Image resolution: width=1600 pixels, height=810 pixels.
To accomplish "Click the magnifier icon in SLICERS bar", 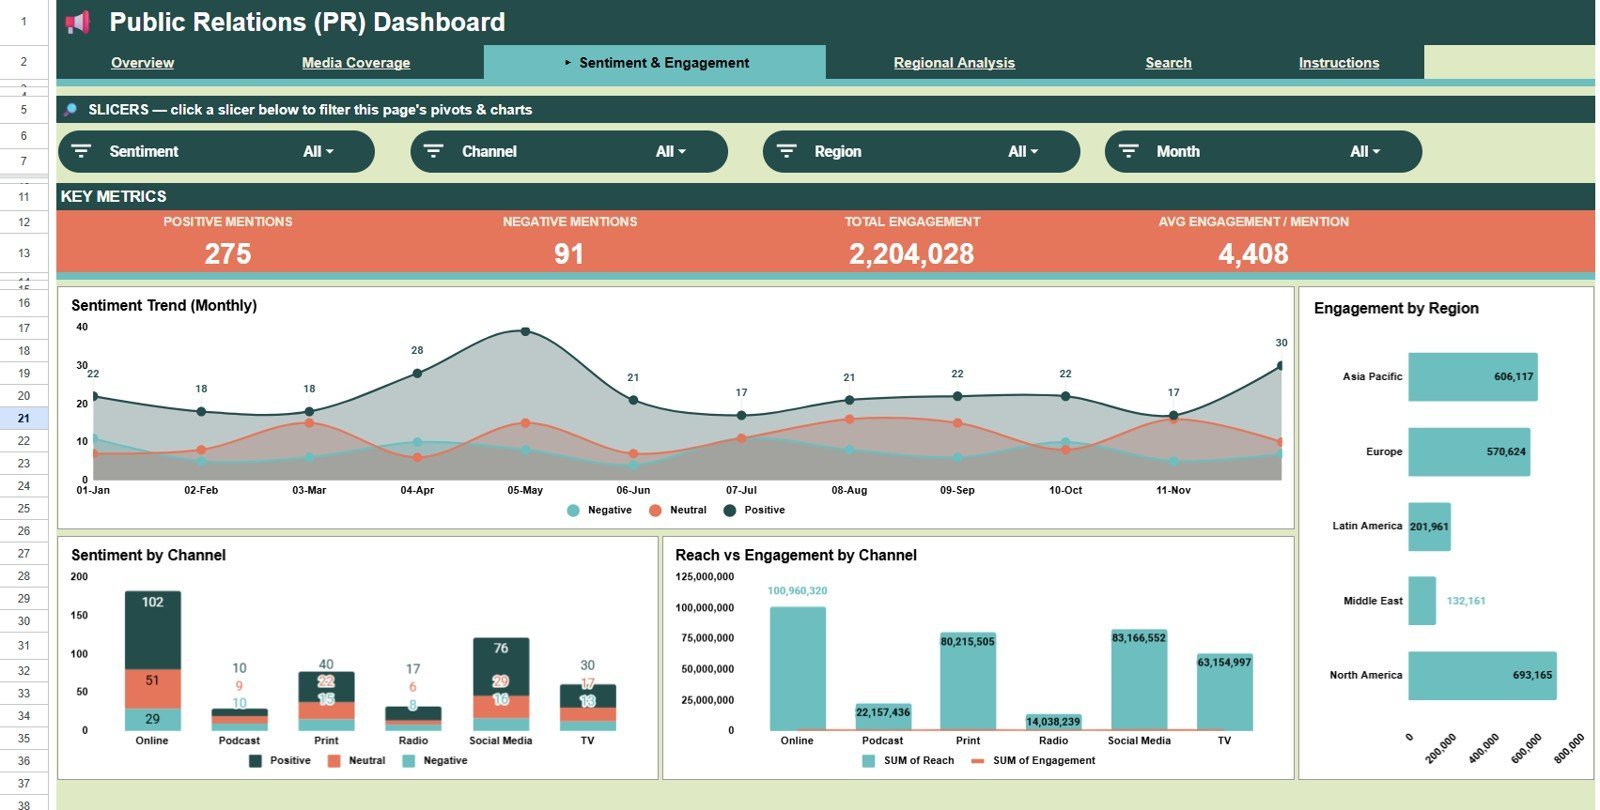I will click(x=70, y=110).
